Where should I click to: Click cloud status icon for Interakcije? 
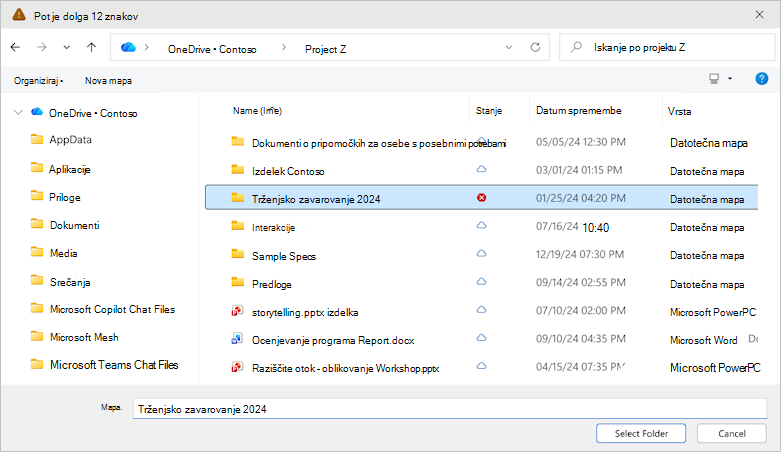[x=481, y=225]
